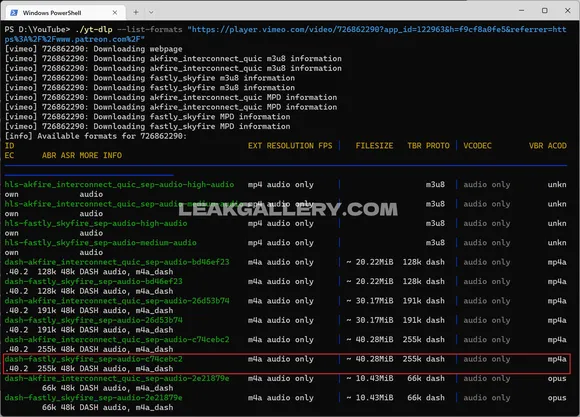Select the Windows PowerShell tab
580x417 pixels.
pyautogui.click(x=65, y=13)
